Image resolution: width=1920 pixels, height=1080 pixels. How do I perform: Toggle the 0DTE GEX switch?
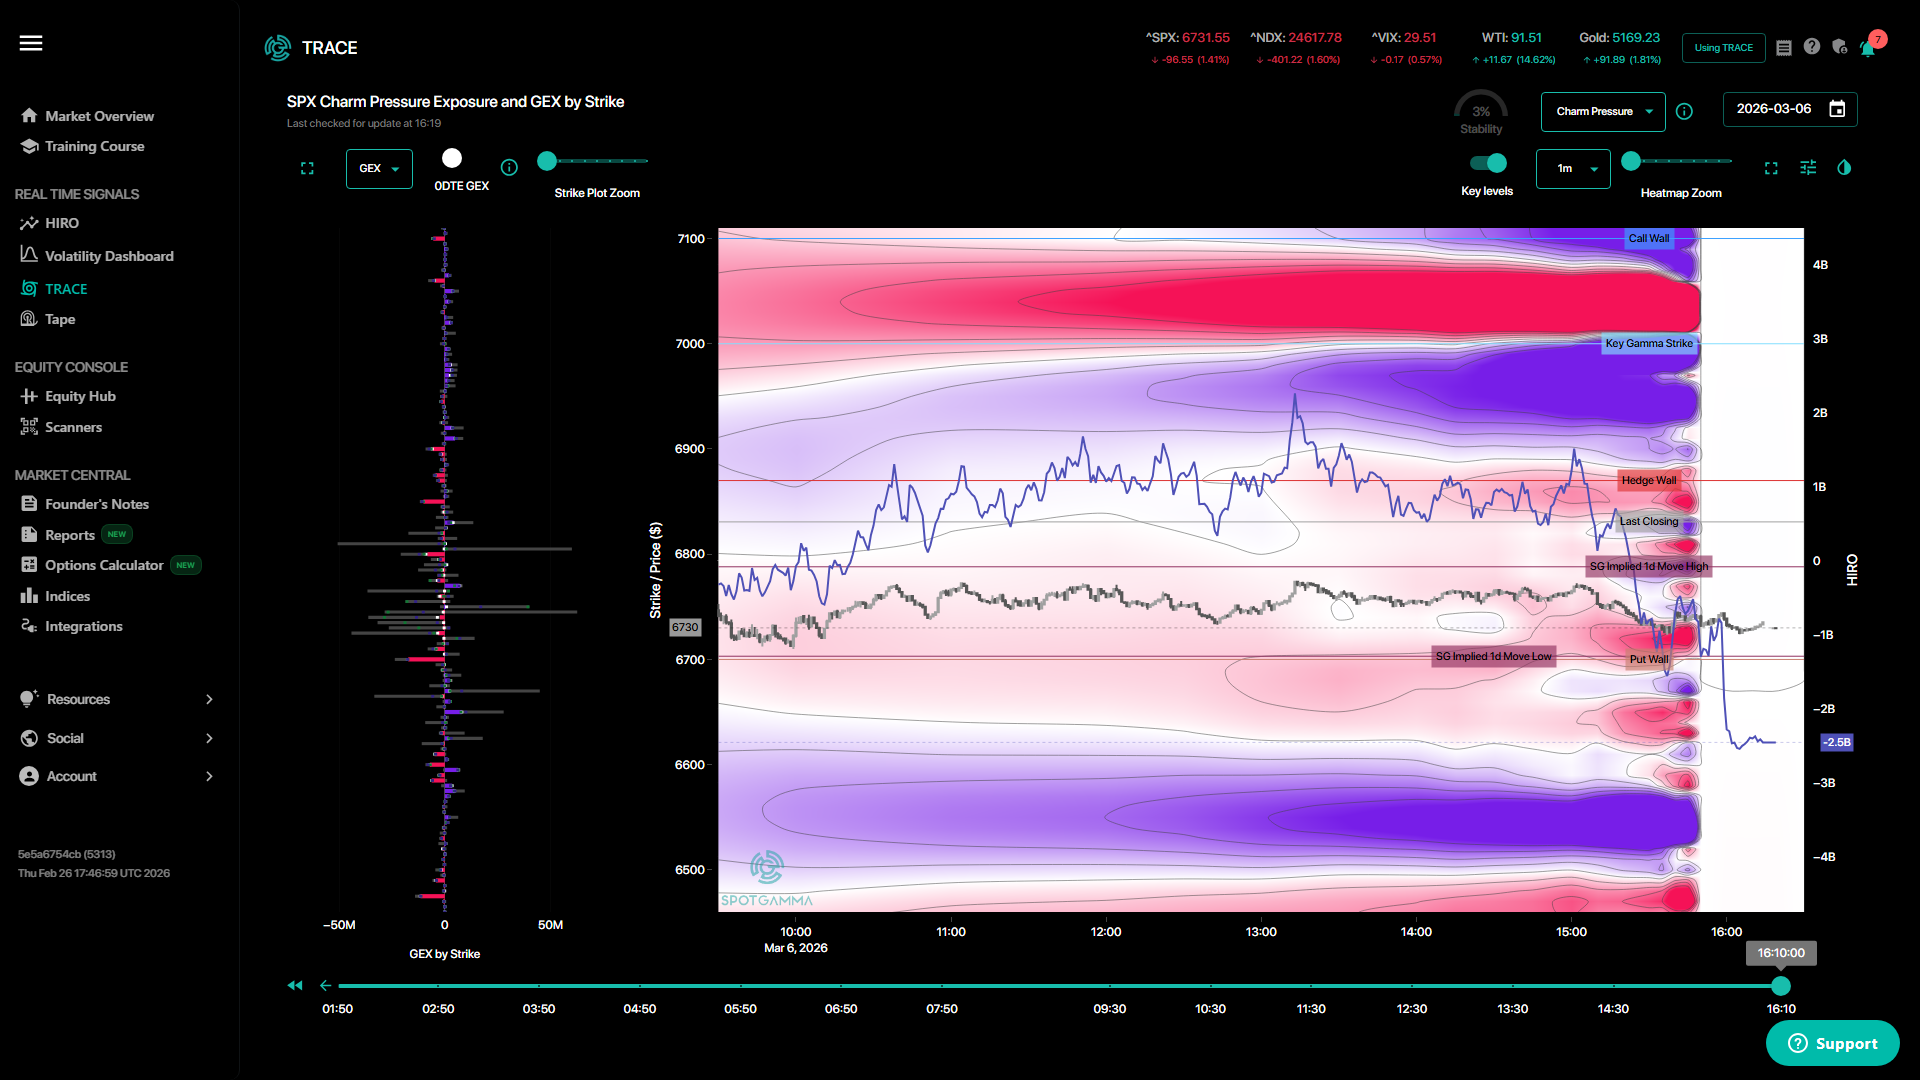[452, 159]
